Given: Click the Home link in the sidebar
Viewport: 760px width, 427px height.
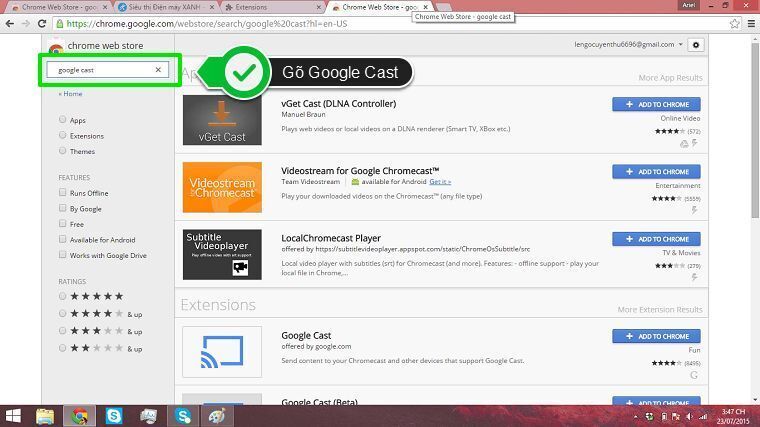Looking at the screenshot, I should click(x=70, y=94).
